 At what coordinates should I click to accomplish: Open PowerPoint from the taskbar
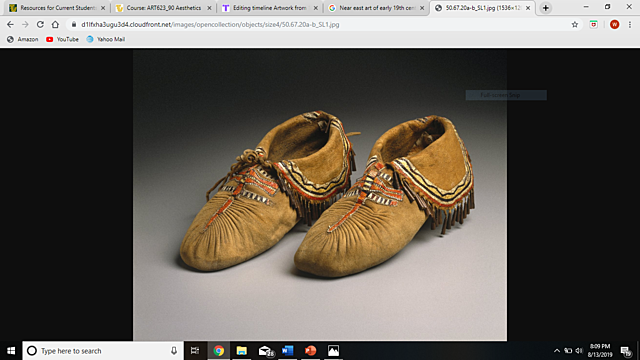311,351
